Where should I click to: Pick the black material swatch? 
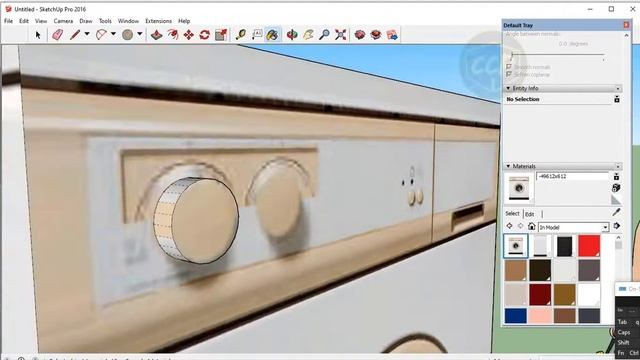pos(564,246)
